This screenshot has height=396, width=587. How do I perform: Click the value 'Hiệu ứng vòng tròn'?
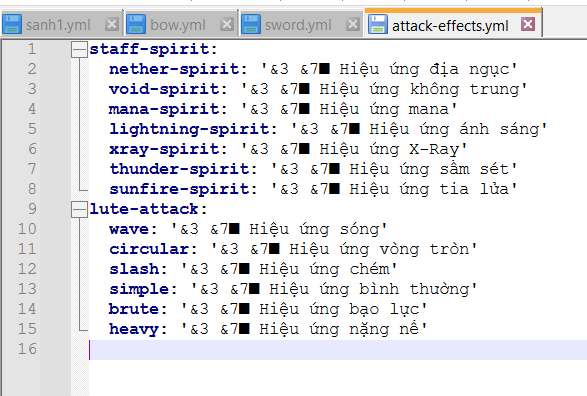point(379,250)
